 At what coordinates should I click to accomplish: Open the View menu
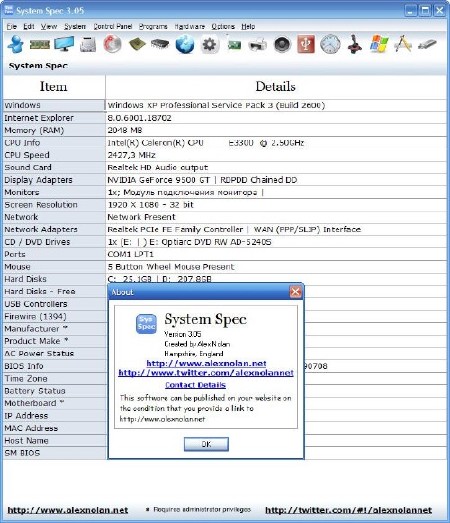49,26
